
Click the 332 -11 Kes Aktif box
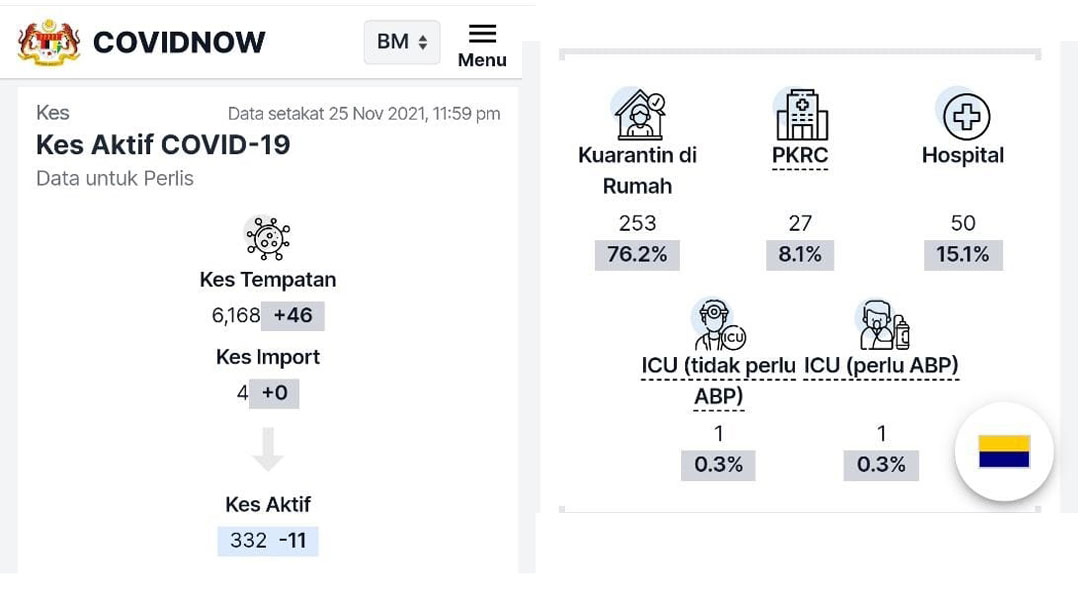pos(268,541)
